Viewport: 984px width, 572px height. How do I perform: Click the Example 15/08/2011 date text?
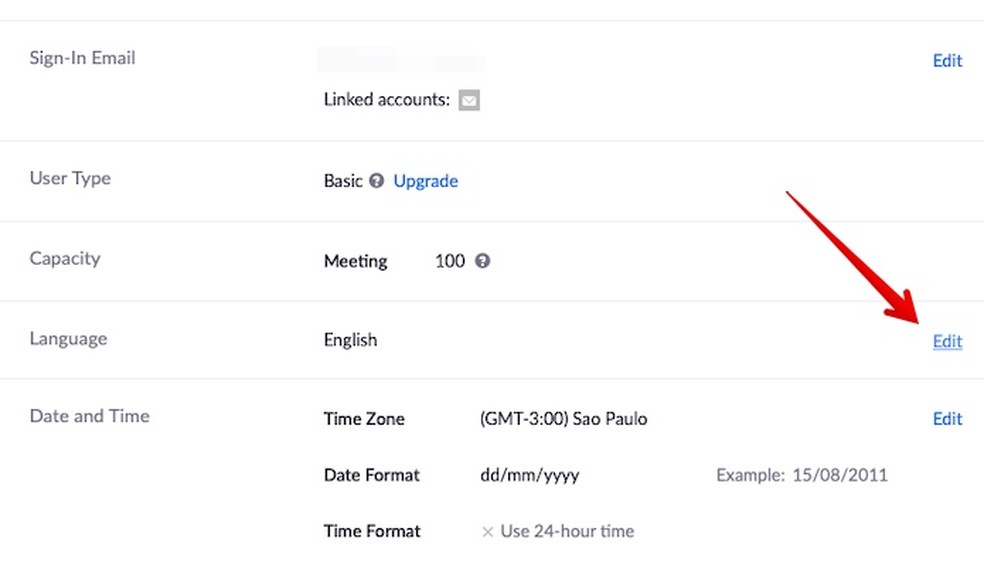(x=802, y=475)
